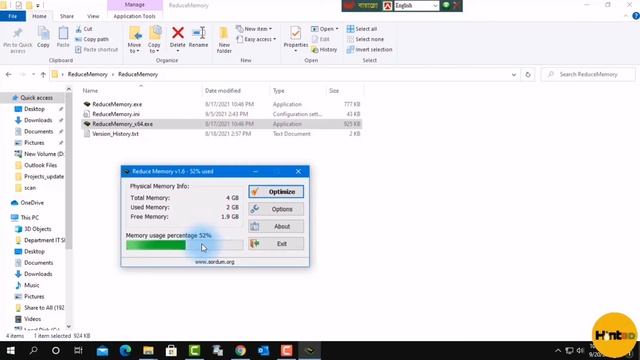Open Google Chrome from taskbar
The image size is (640, 360).
(x=240, y=351)
